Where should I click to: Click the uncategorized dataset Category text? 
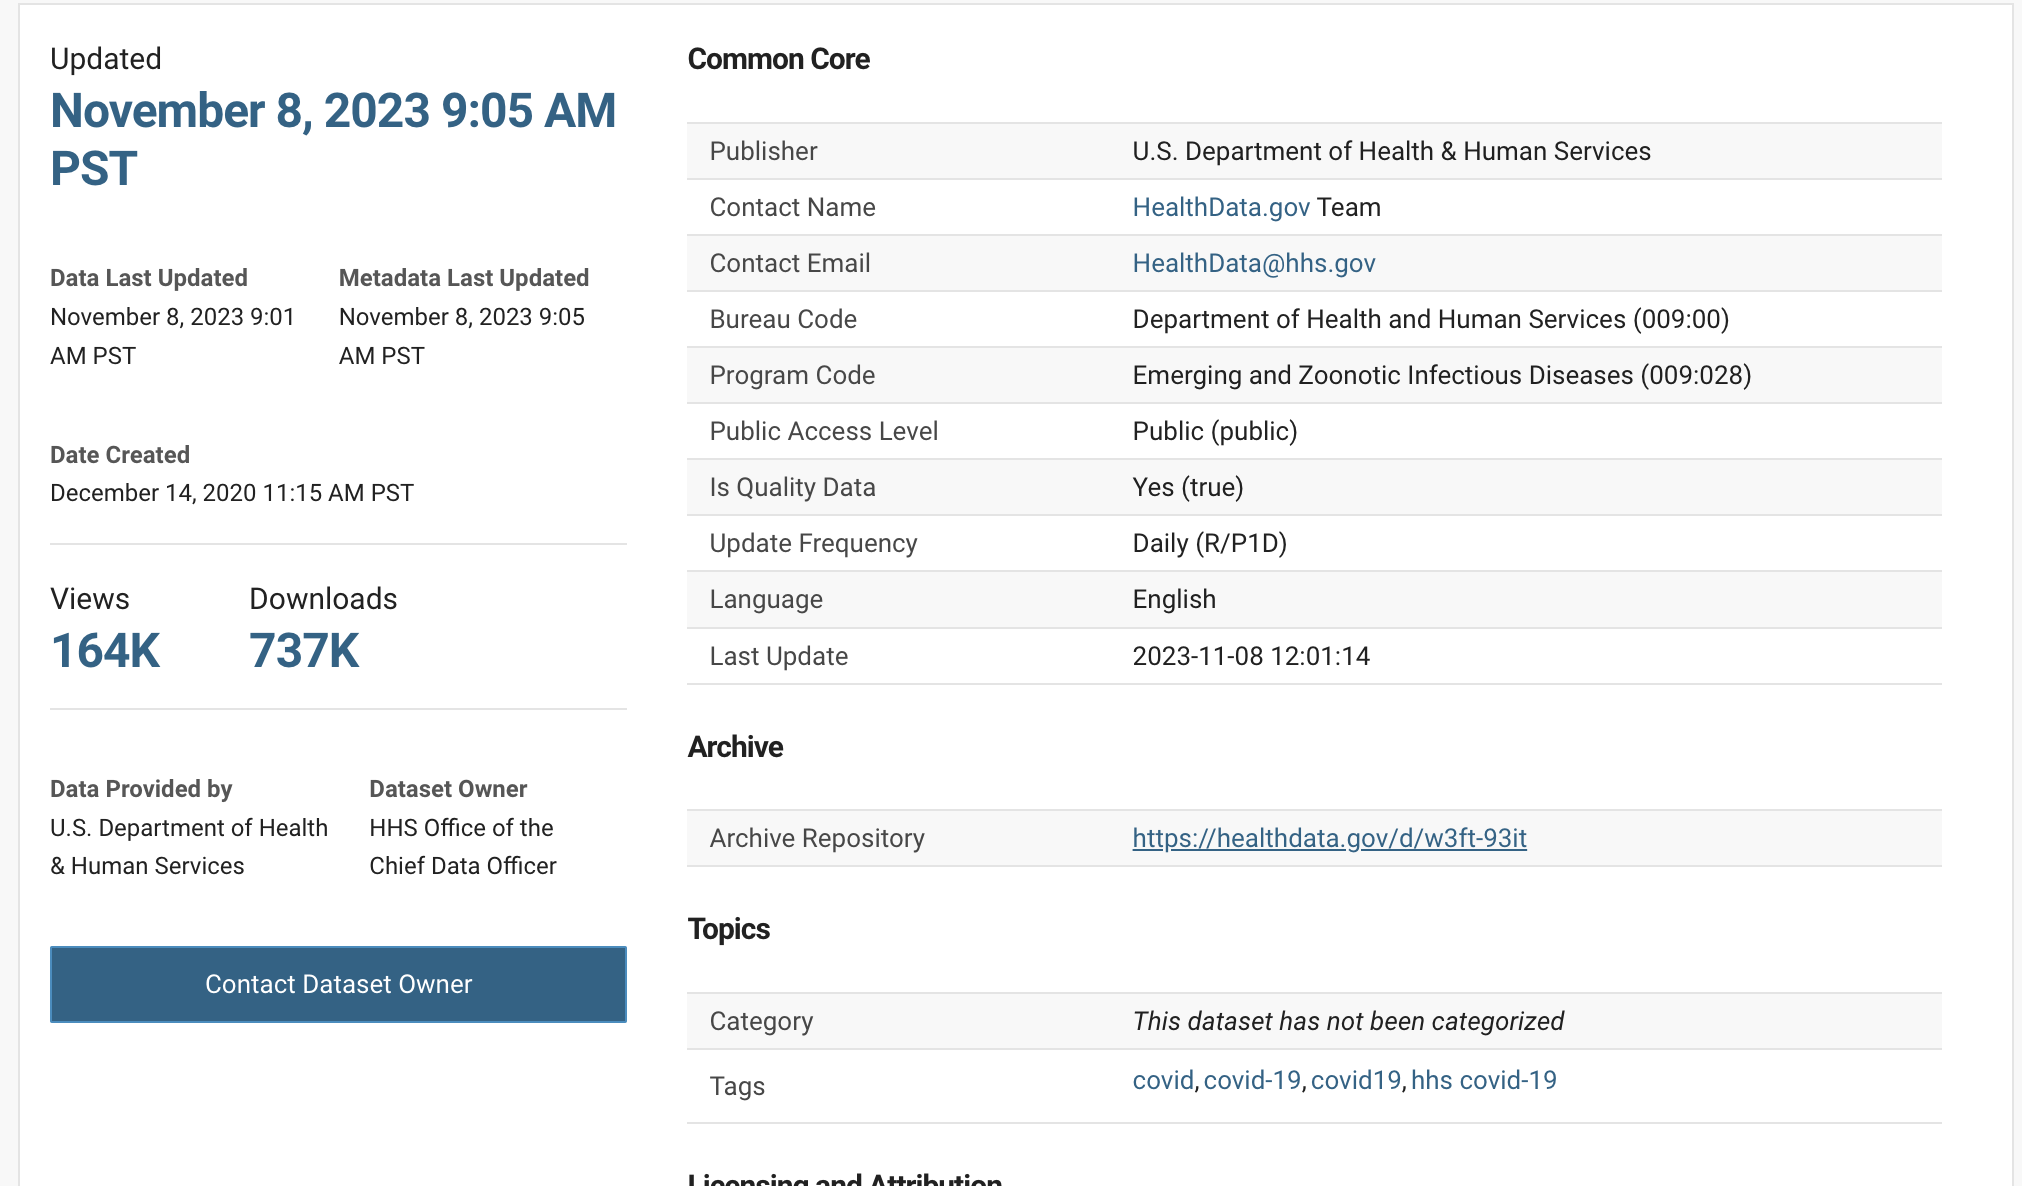1347,1021
